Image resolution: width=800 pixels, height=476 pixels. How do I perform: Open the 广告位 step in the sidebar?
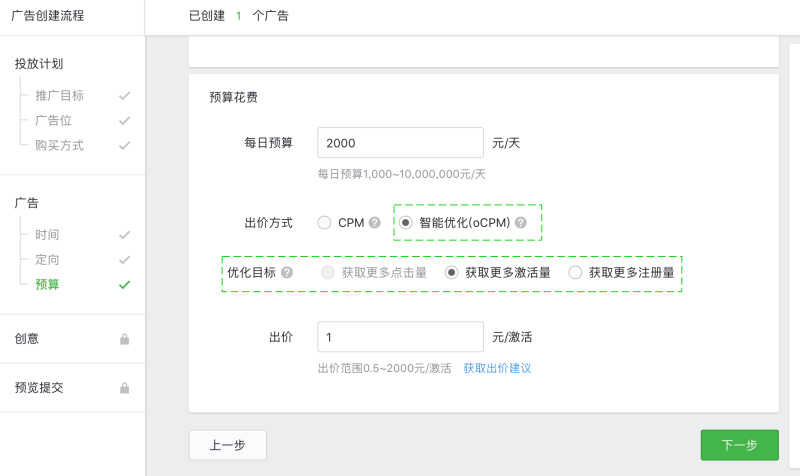pyautogui.click(x=53, y=120)
